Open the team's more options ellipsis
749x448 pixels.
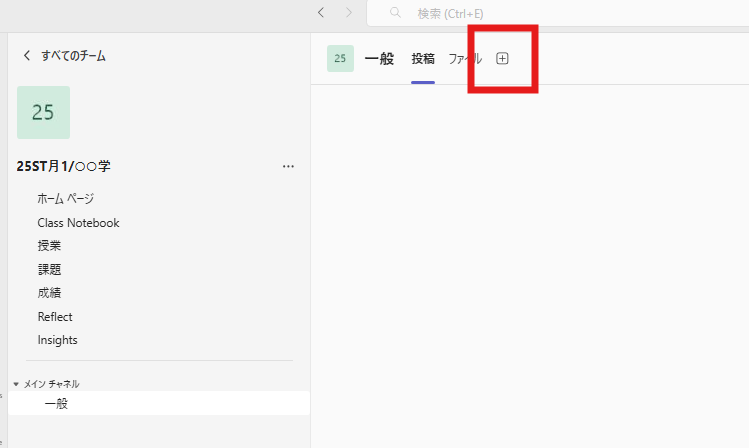coord(288,166)
